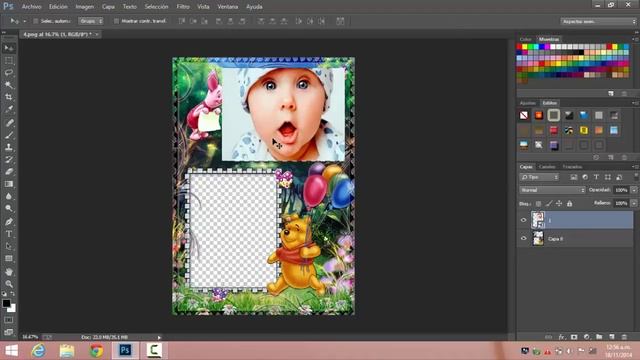
Task: Select the Zoom tool
Action: tap(9, 284)
